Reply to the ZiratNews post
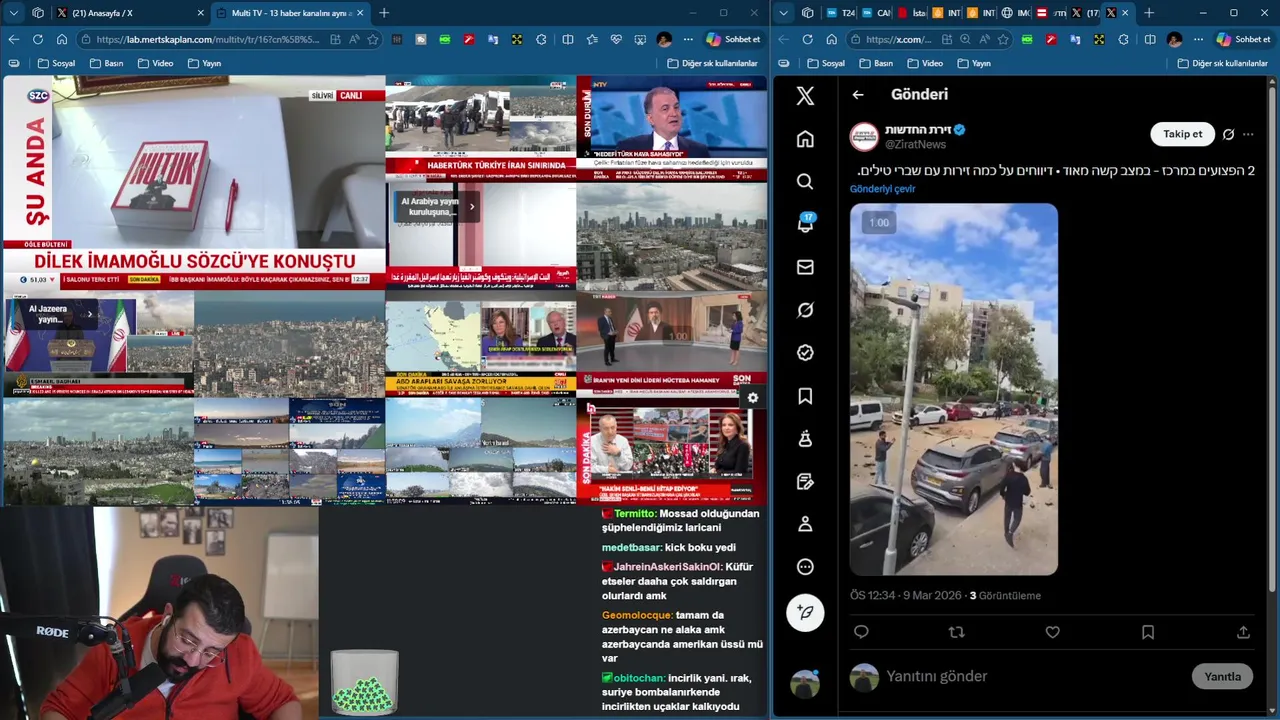Viewport: 1280px width, 720px height. 861,632
